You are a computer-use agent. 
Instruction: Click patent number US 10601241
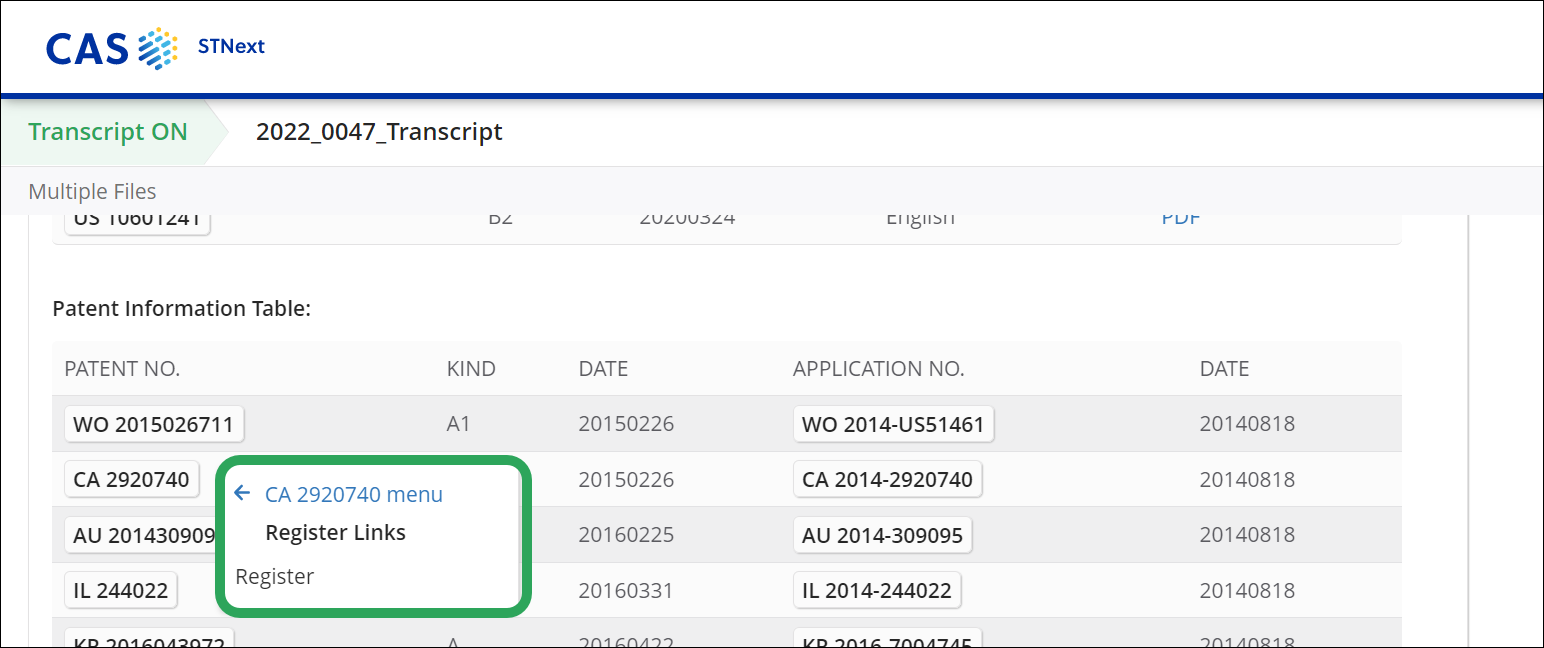point(137,221)
